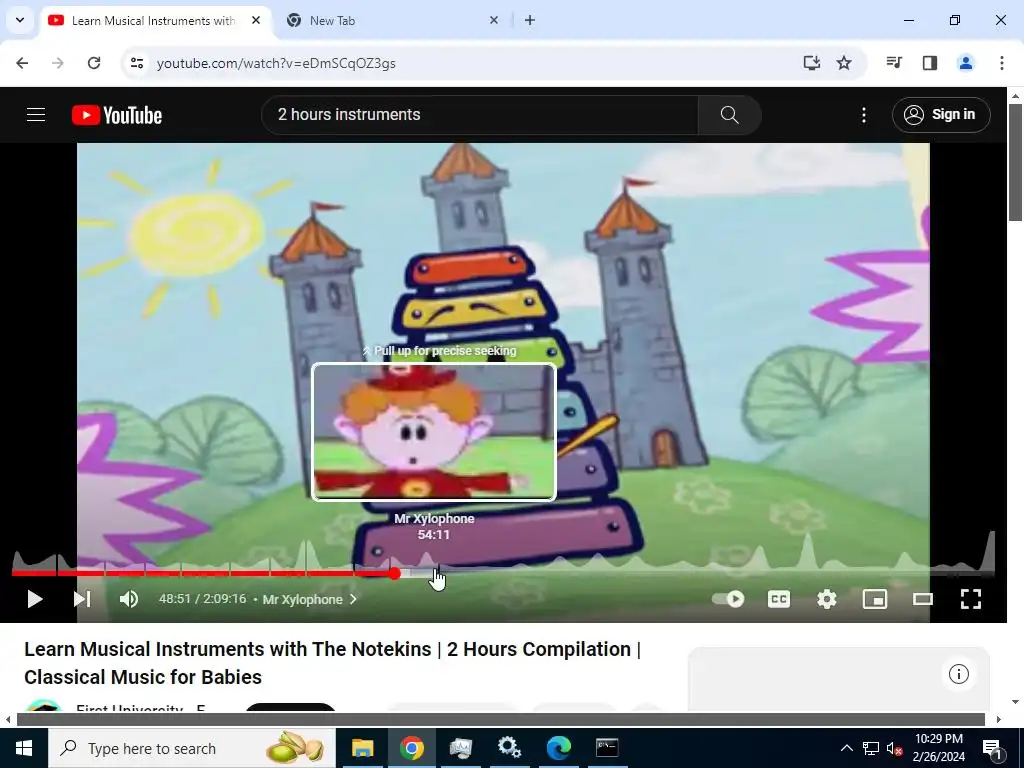Viewport: 1024px width, 768px height.
Task: Go back to previous page
Action: click(x=22, y=63)
